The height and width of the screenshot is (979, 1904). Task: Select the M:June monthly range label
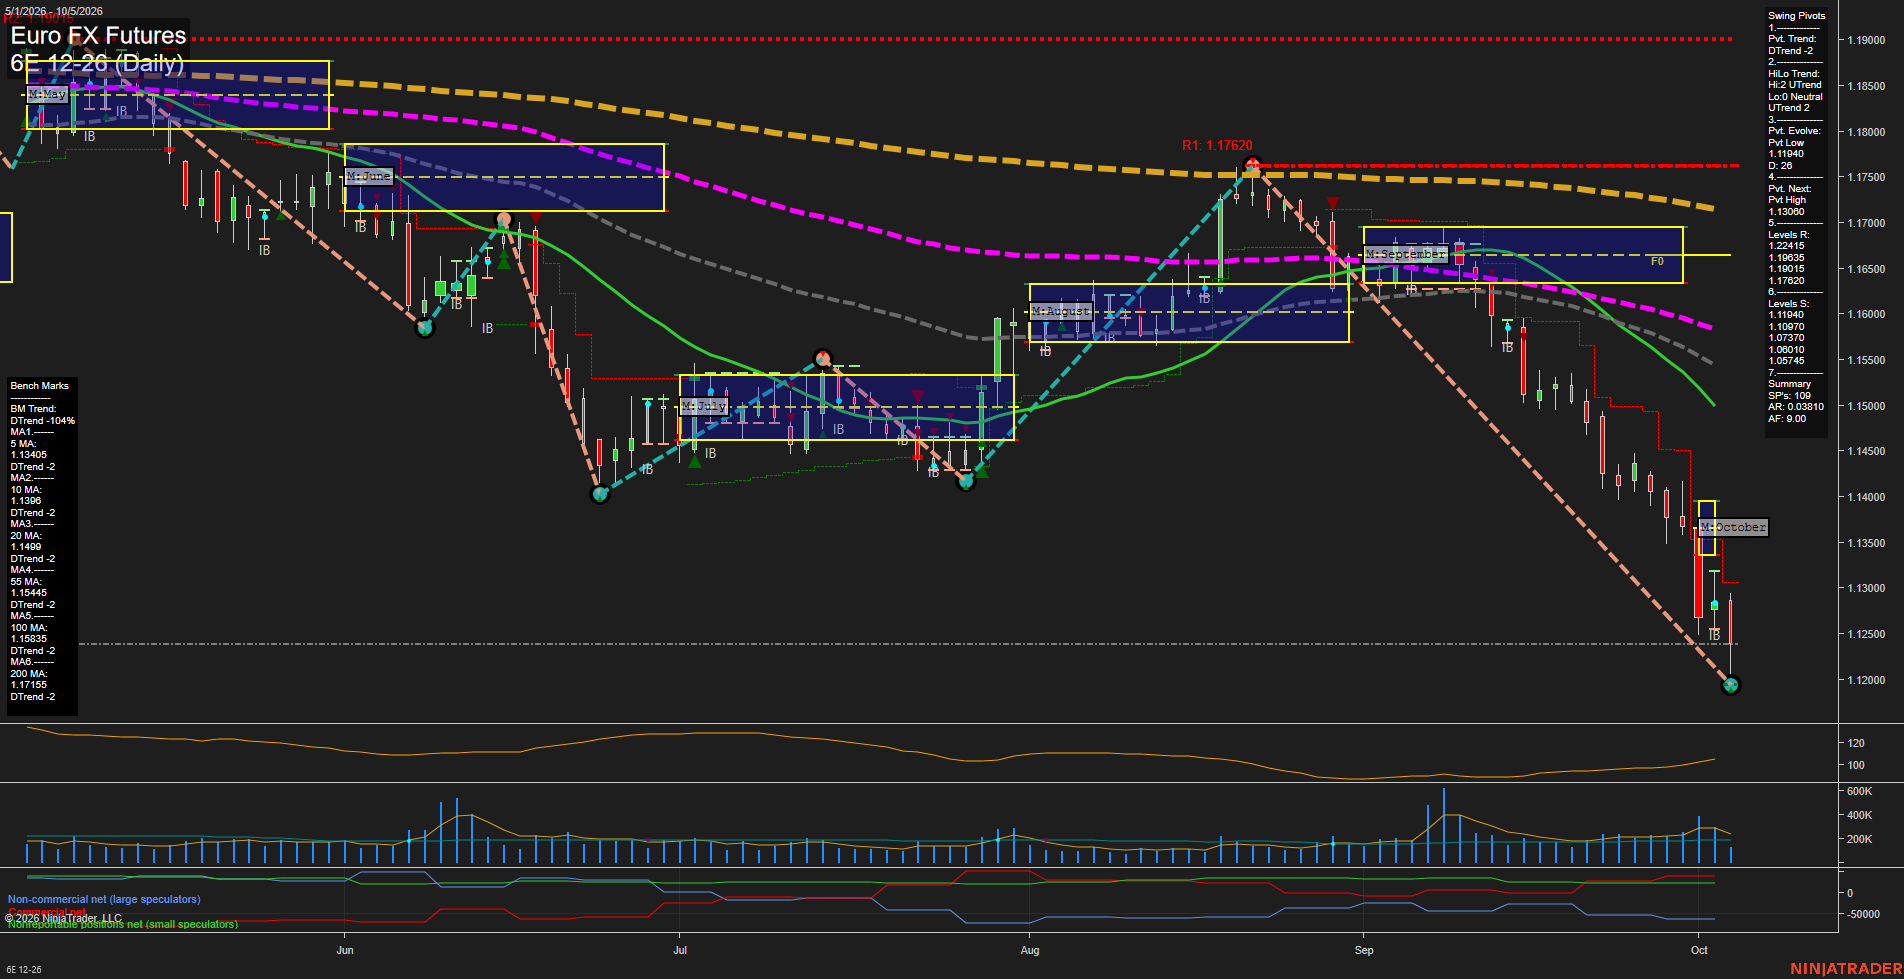click(368, 176)
